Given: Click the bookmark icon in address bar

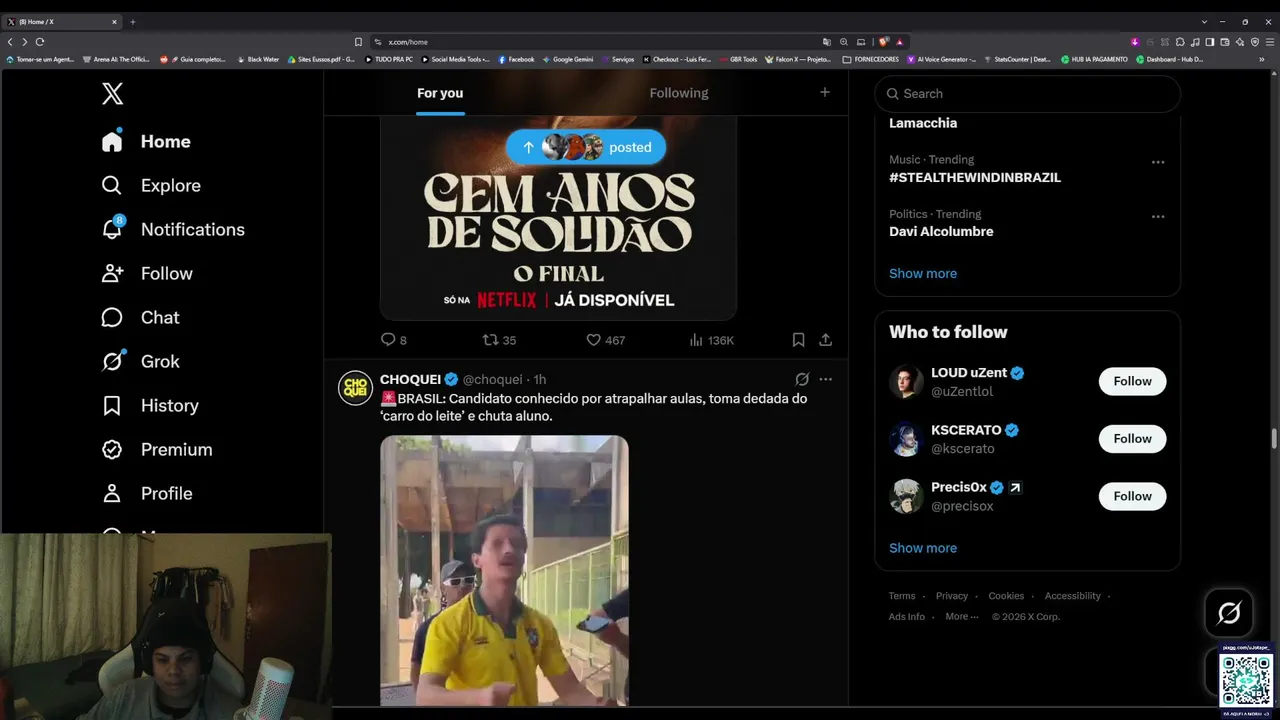Looking at the screenshot, I should pos(358,42).
